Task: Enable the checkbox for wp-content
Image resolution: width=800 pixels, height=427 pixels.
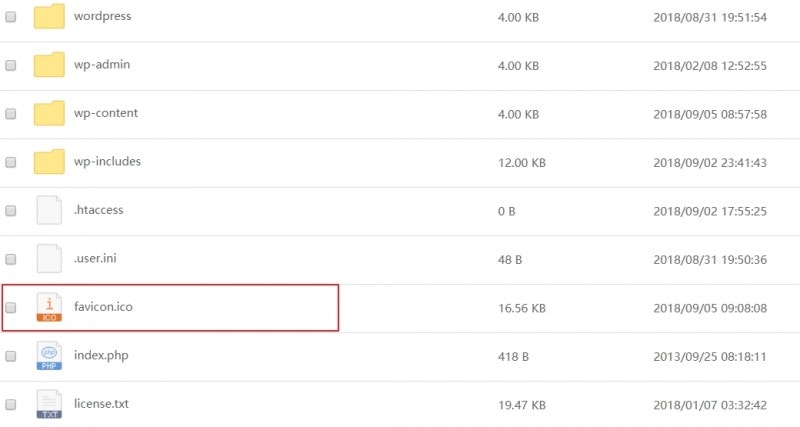Action: (11, 114)
